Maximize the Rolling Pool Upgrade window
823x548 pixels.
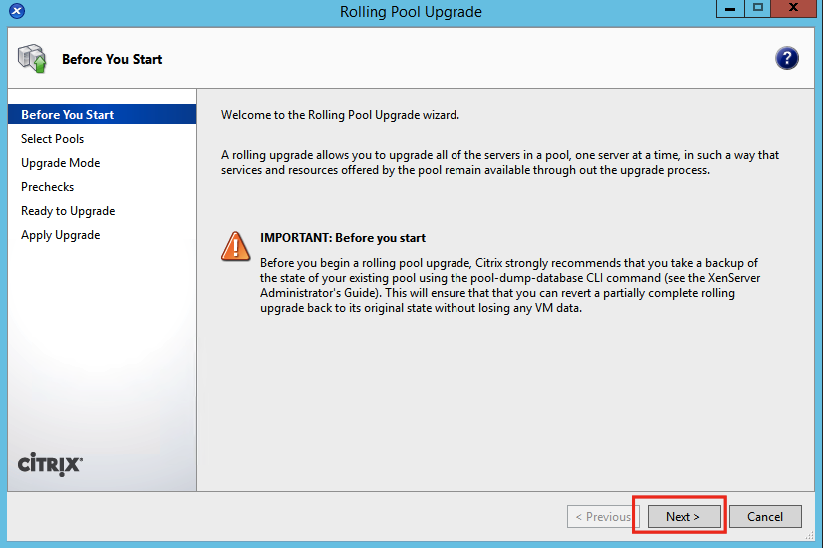click(757, 9)
